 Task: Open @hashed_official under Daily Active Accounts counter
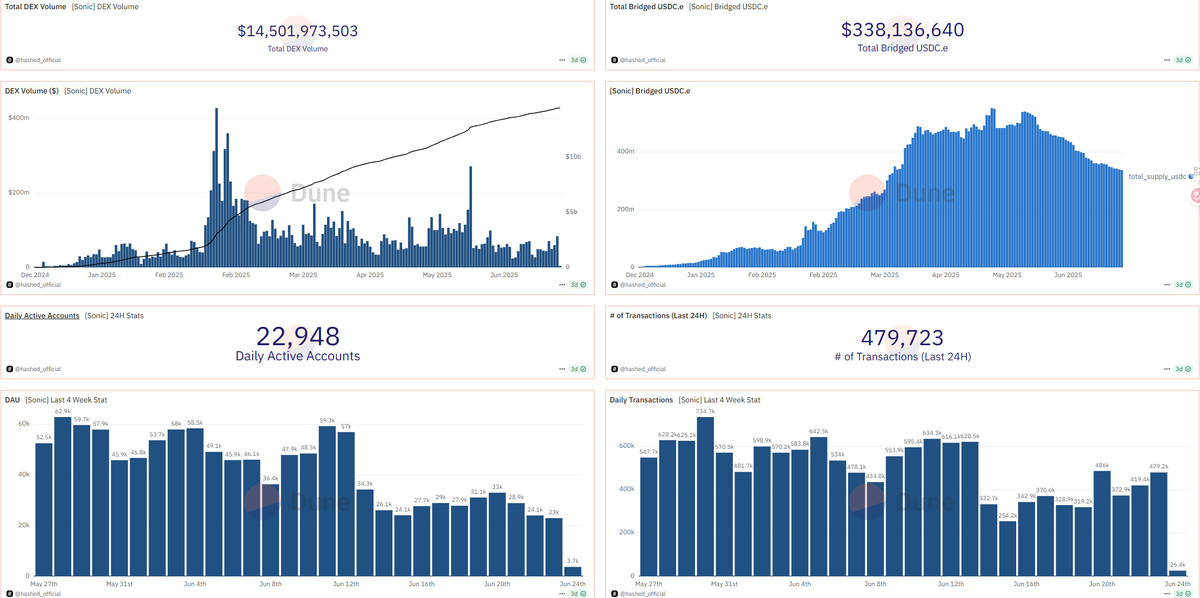point(36,369)
